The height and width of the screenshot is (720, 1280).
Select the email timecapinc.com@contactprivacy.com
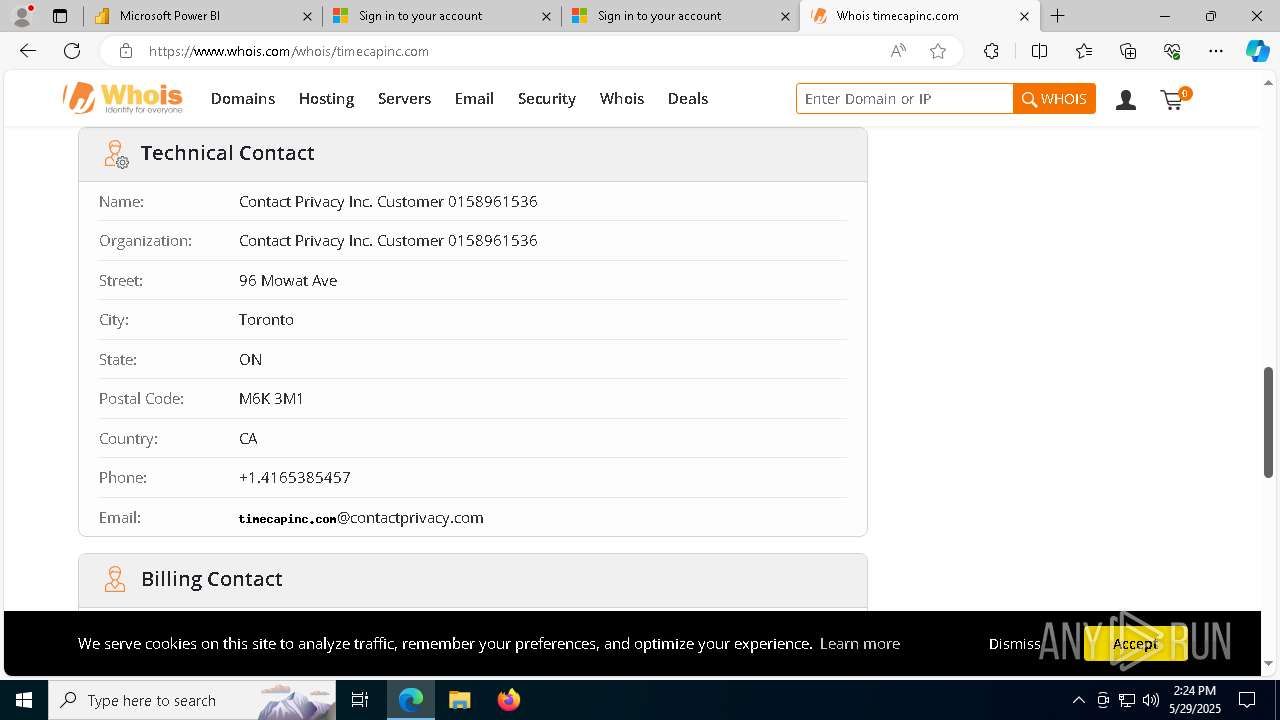(x=361, y=518)
